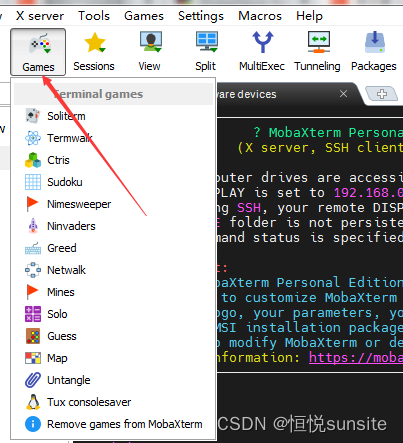Viewport: 403px width, 443px height.
Task: Start the Ninvaders rocket game
Action: (113, 226)
